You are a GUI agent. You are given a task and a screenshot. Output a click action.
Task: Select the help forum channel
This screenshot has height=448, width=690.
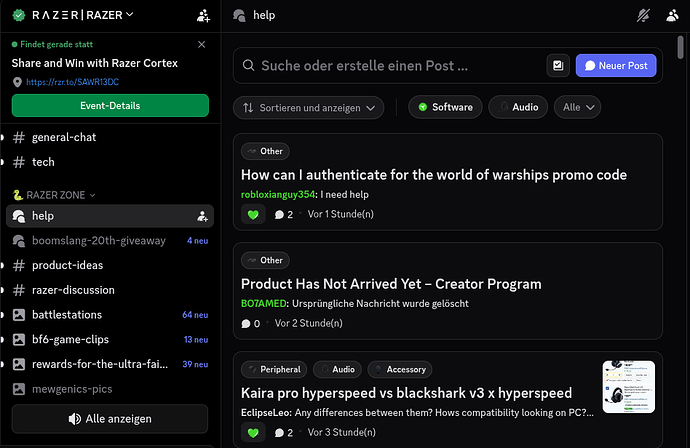tap(110, 216)
